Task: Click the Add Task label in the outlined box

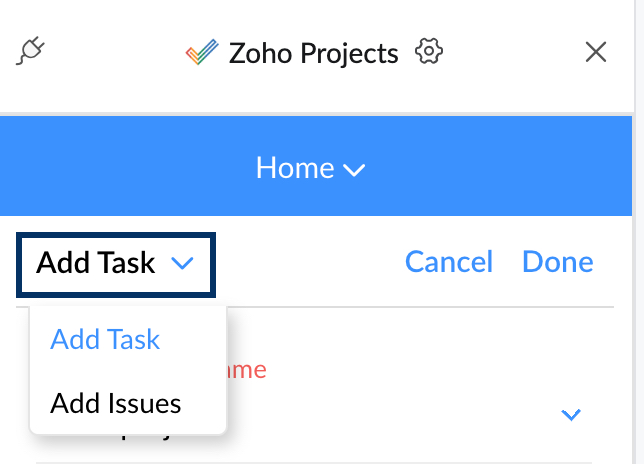Action: coord(95,263)
